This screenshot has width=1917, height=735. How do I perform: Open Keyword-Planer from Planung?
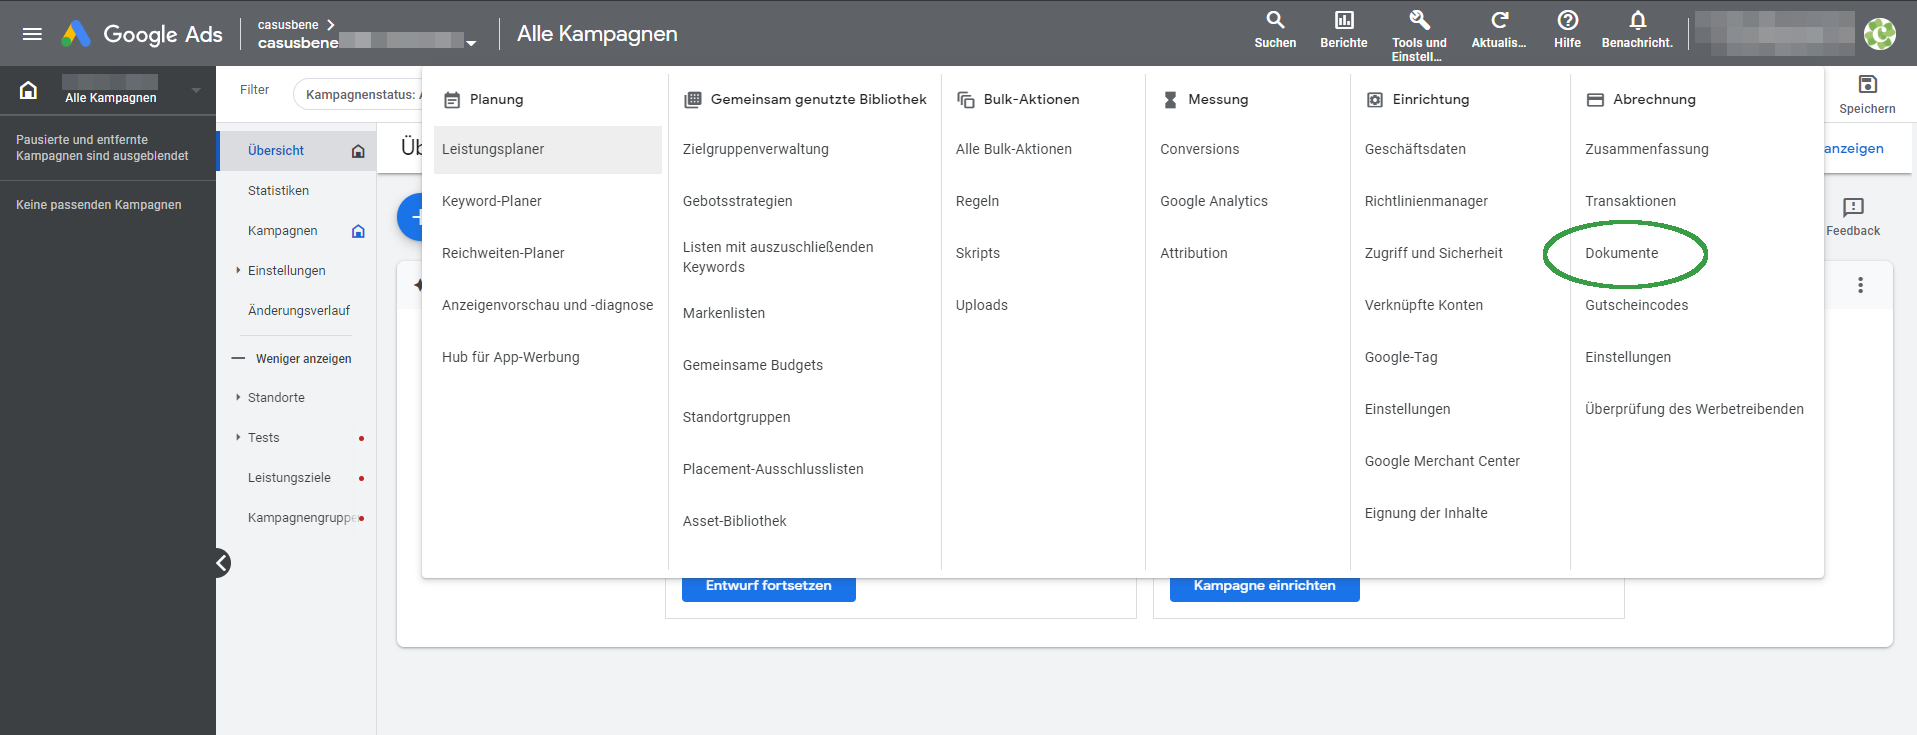tap(492, 201)
